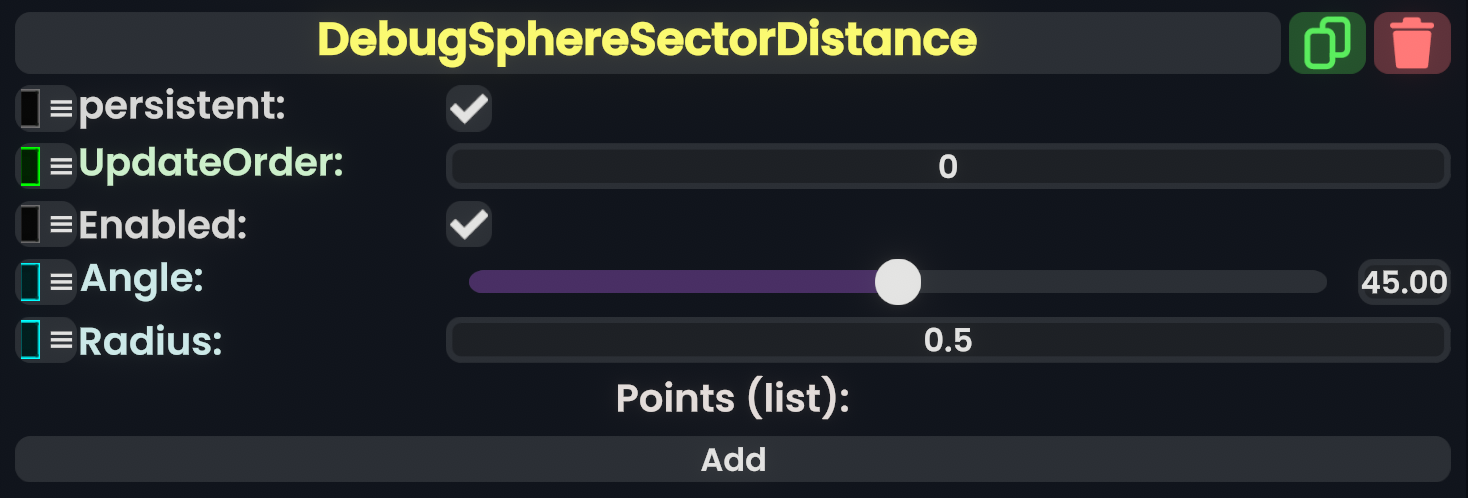Click the green slot icon left of UpdateOrder
This screenshot has width=1468, height=498.
click(x=30, y=165)
